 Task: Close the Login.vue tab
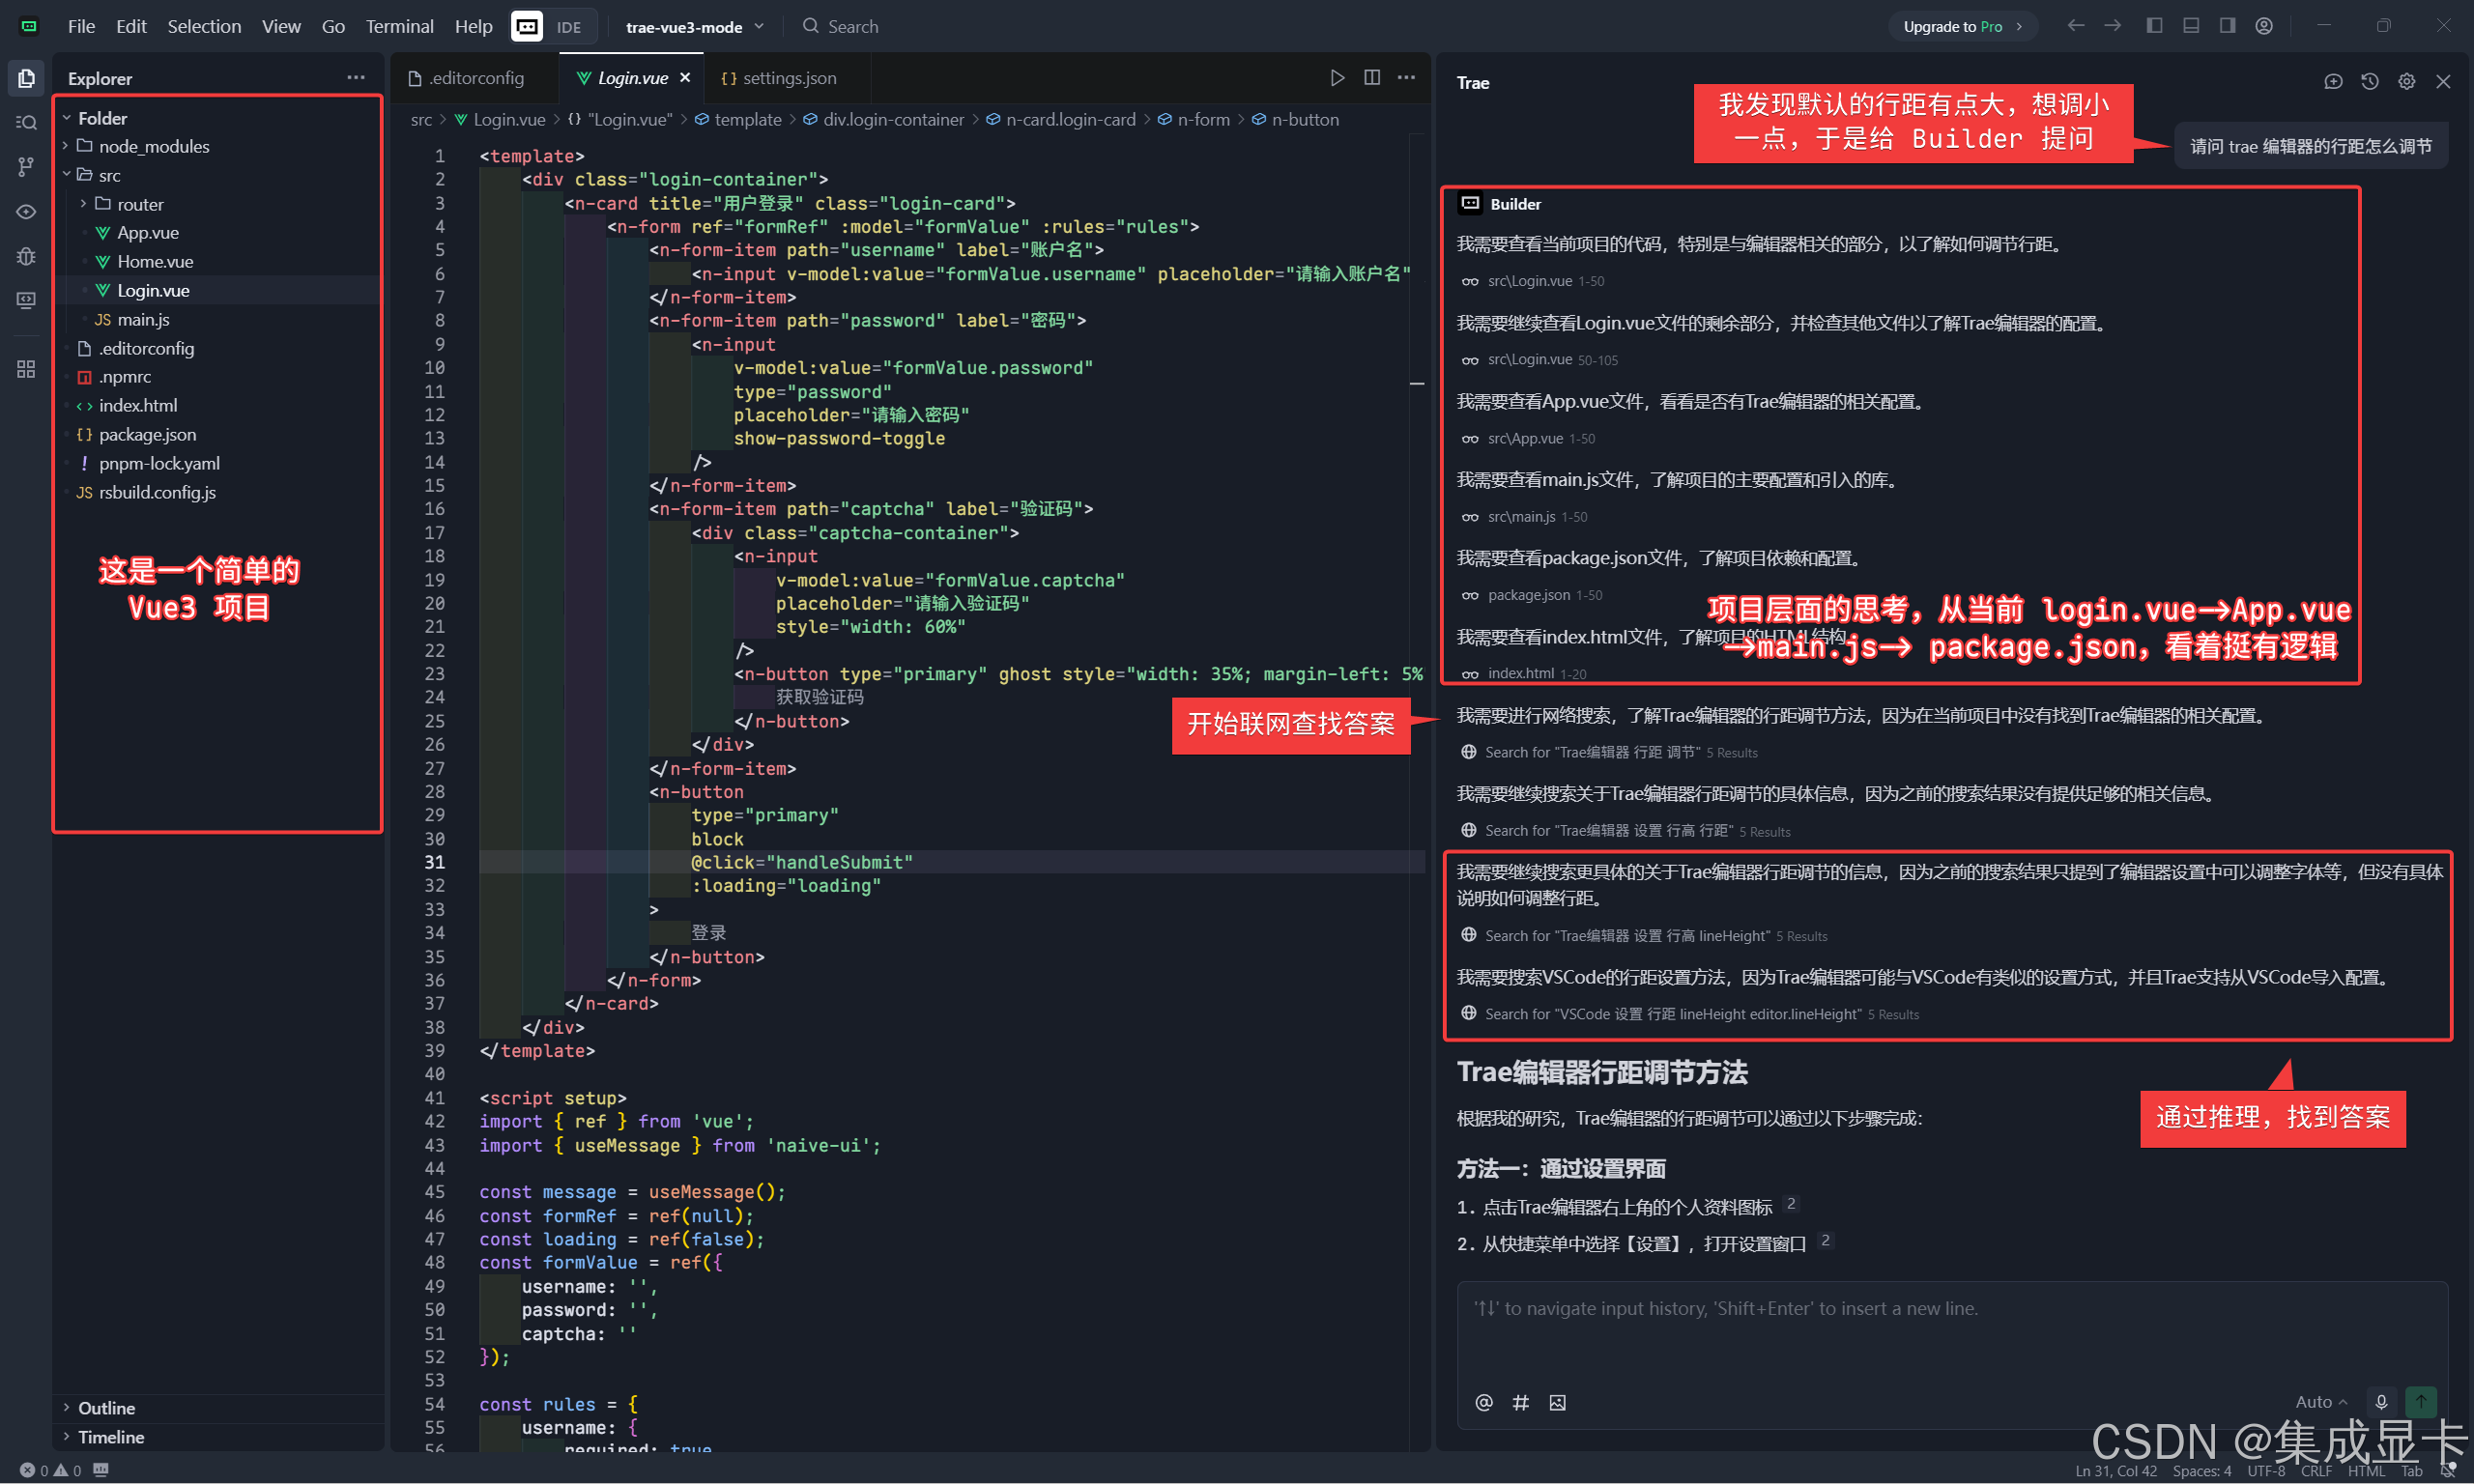[685, 78]
